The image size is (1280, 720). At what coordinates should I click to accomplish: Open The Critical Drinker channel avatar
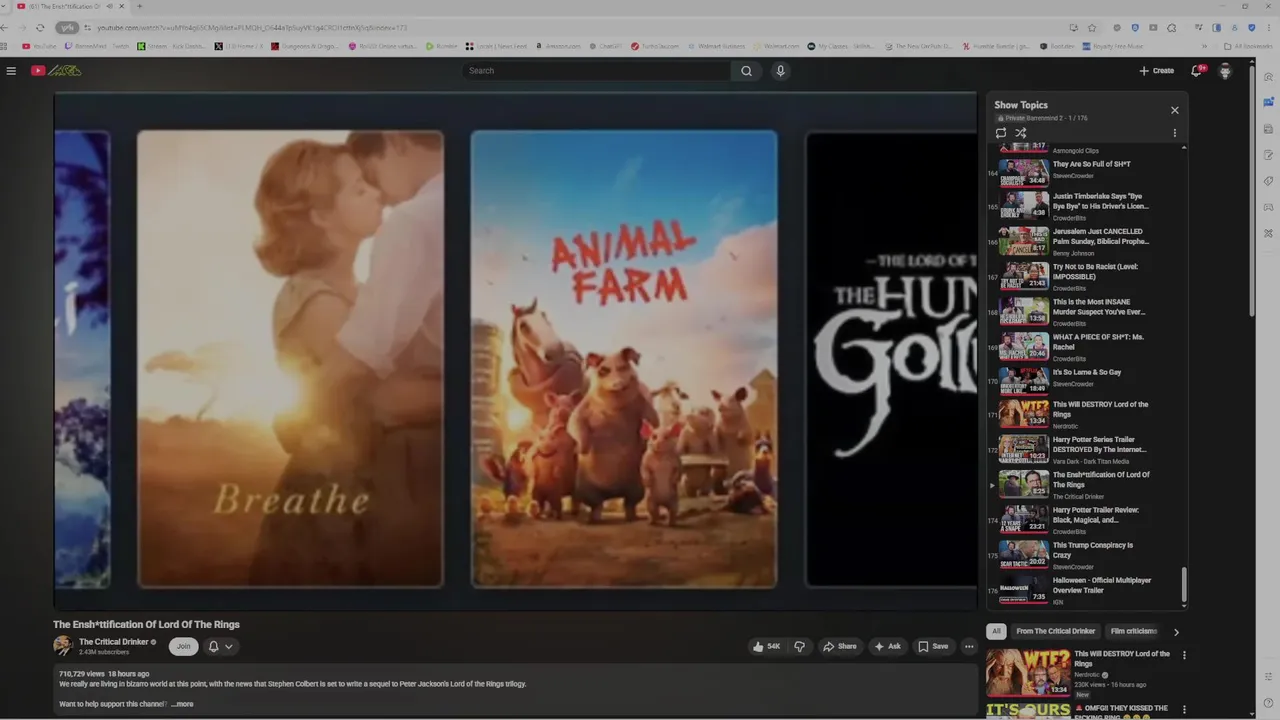coord(63,646)
